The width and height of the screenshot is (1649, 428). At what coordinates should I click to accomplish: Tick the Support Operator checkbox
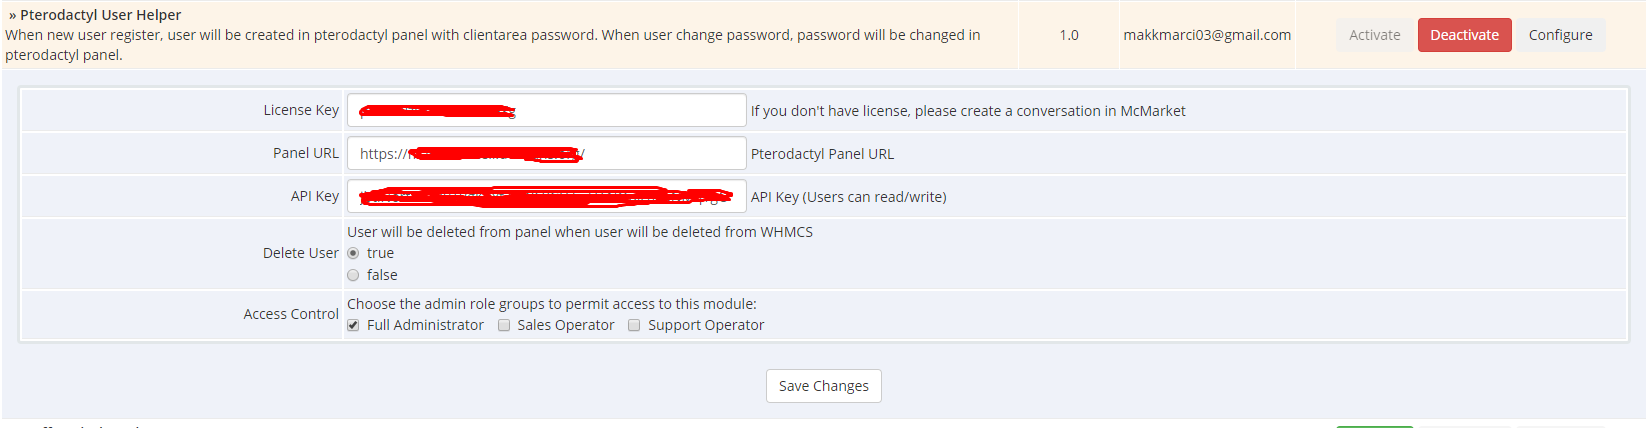pos(634,325)
